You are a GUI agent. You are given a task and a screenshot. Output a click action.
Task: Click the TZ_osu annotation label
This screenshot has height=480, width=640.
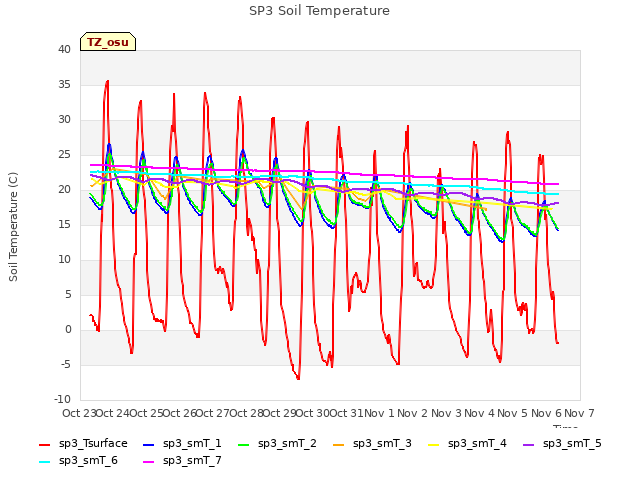click(x=108, y=42)
